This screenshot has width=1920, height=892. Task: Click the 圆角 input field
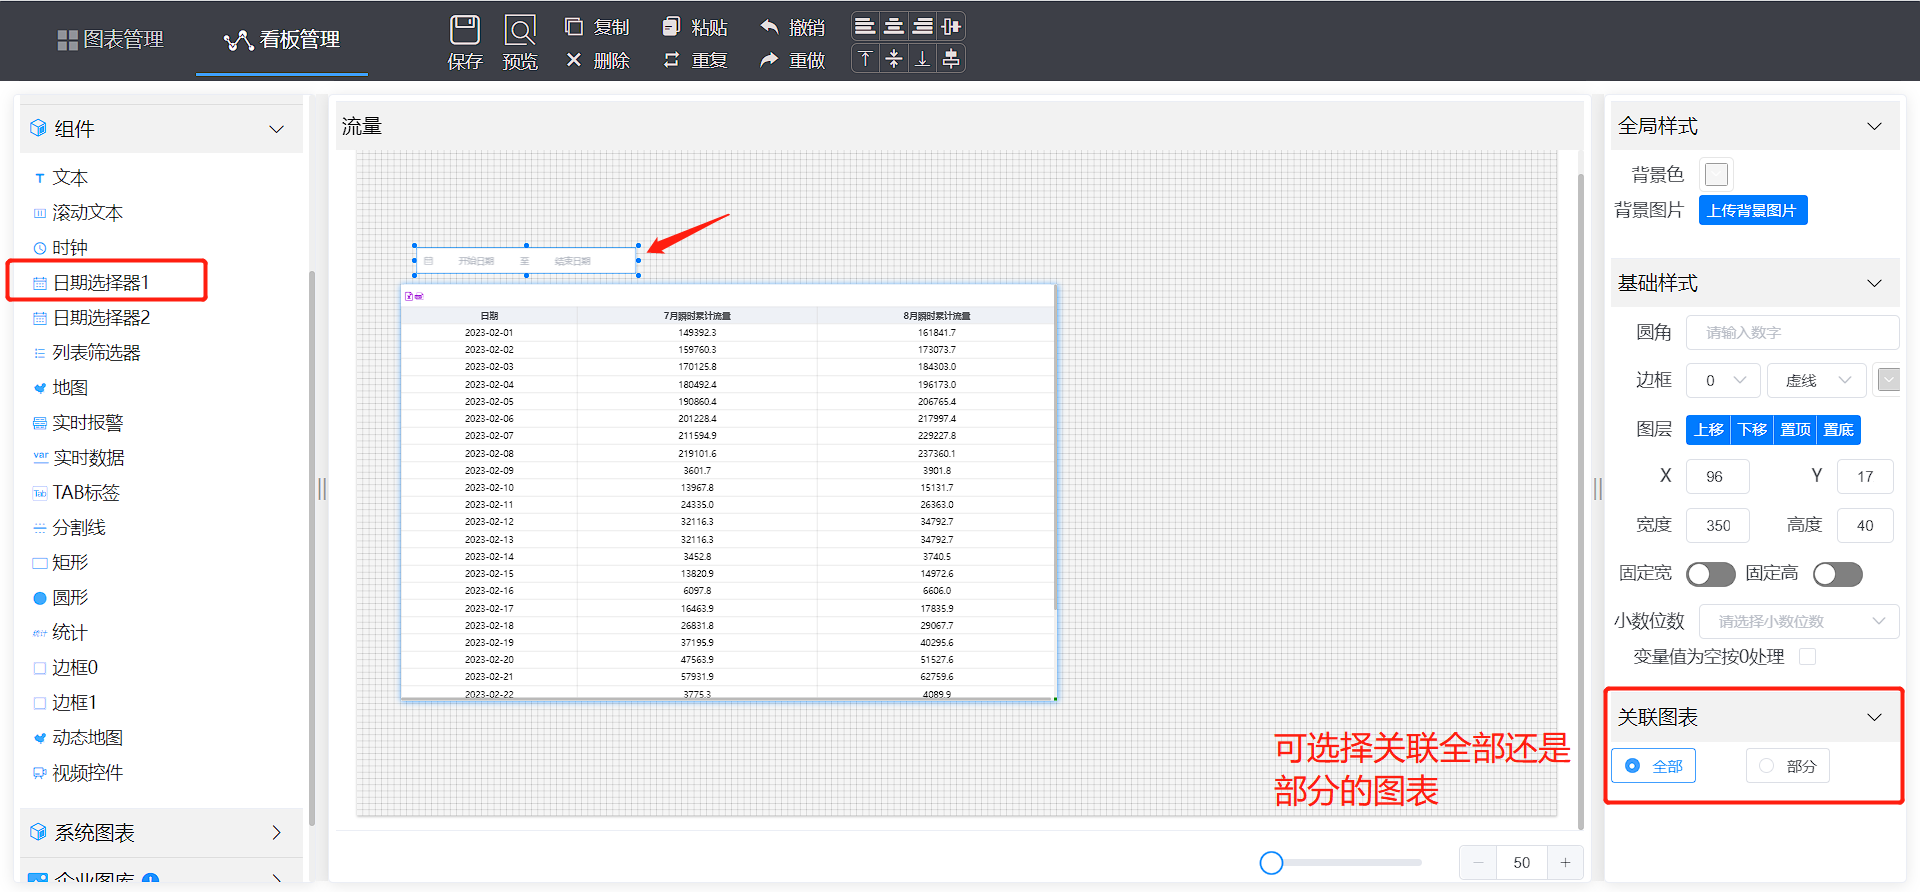pos(1792,332)
